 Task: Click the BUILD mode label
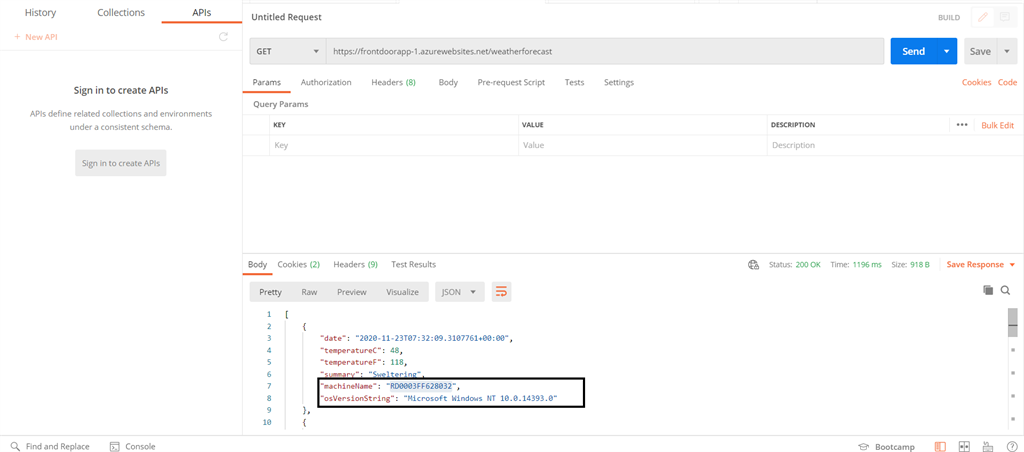click(949, 18)
